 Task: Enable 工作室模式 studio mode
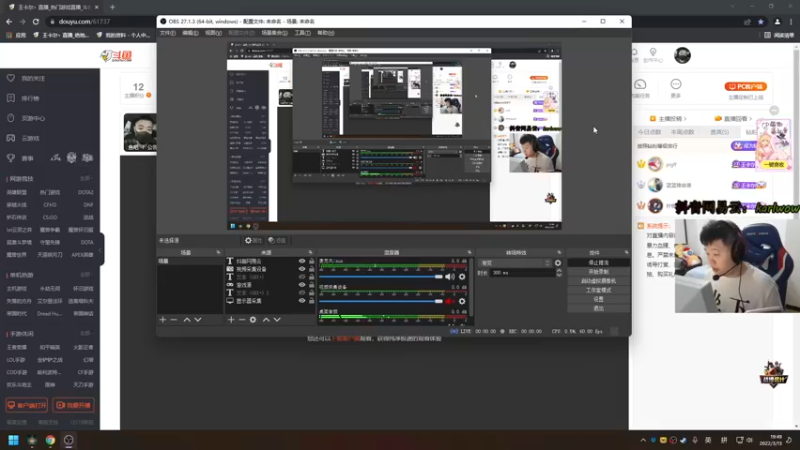(x=598, y=290)
